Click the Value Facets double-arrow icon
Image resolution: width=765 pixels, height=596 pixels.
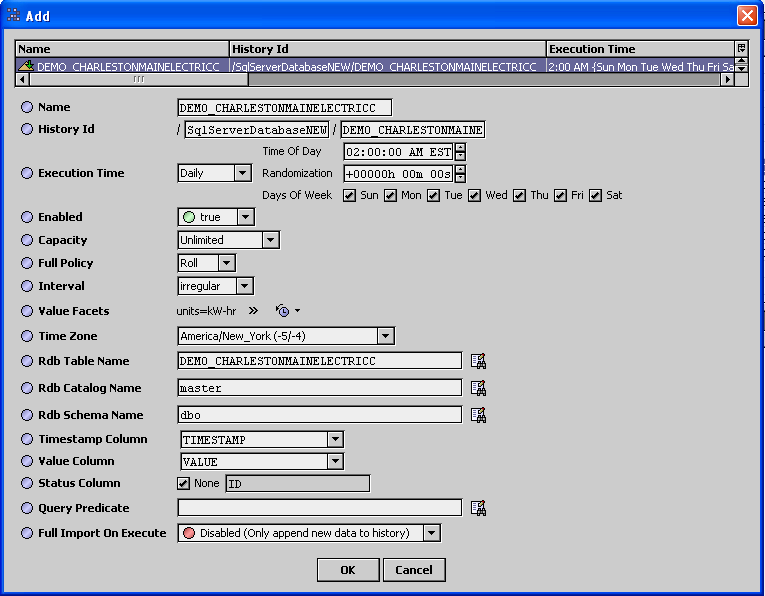pos(253,311)
